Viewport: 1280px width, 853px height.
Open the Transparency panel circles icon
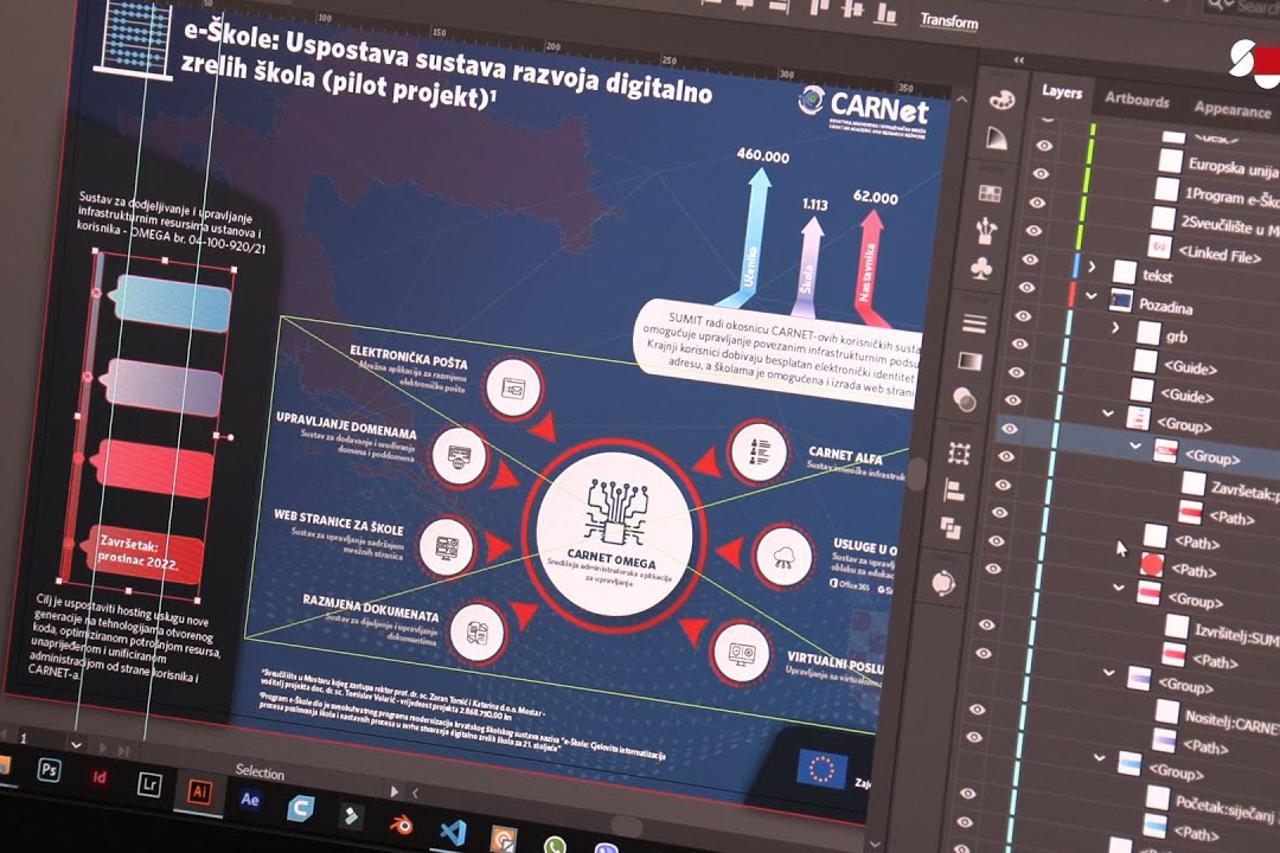click(965, 400)
